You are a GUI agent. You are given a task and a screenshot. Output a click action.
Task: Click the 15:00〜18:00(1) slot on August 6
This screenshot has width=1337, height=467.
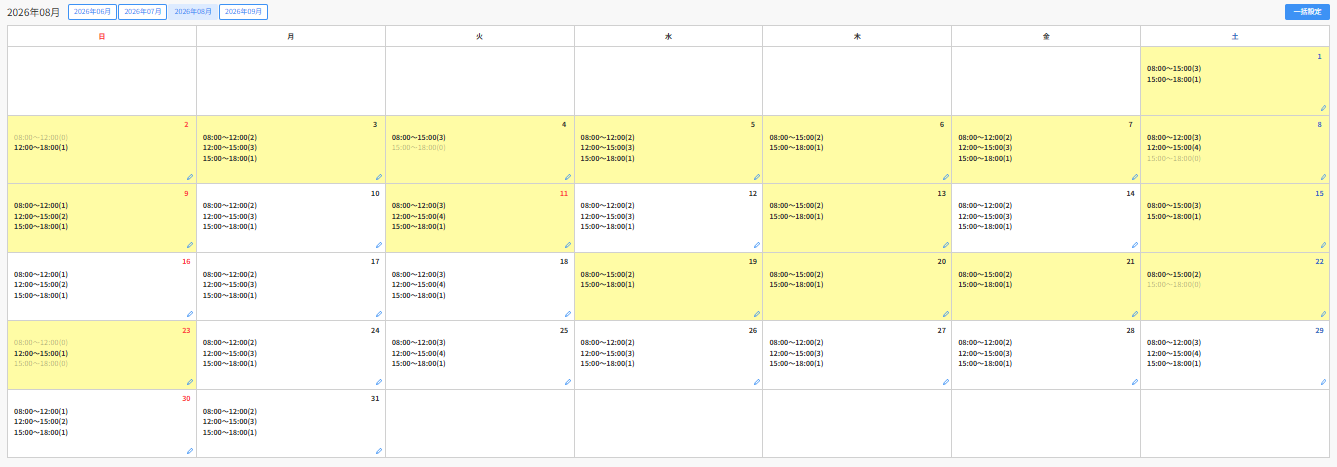(796, 148)
